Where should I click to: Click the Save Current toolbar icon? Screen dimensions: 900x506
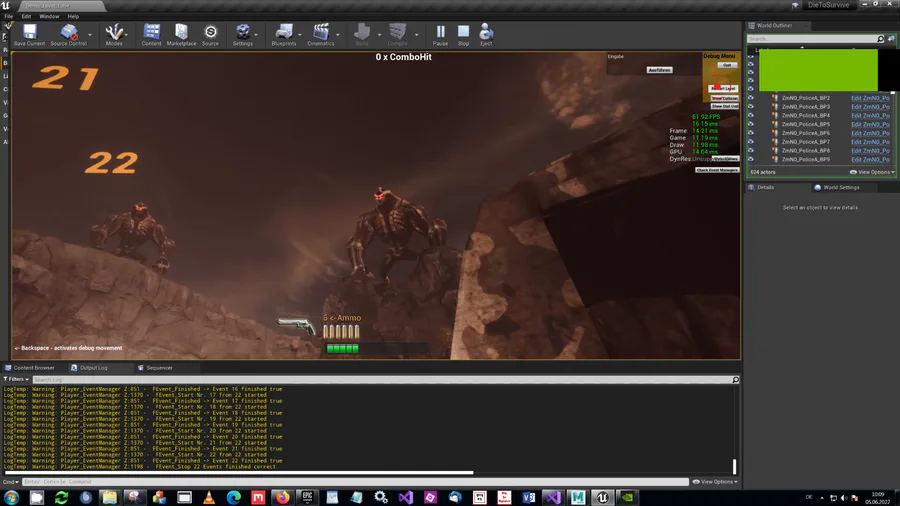coord(29,34)
